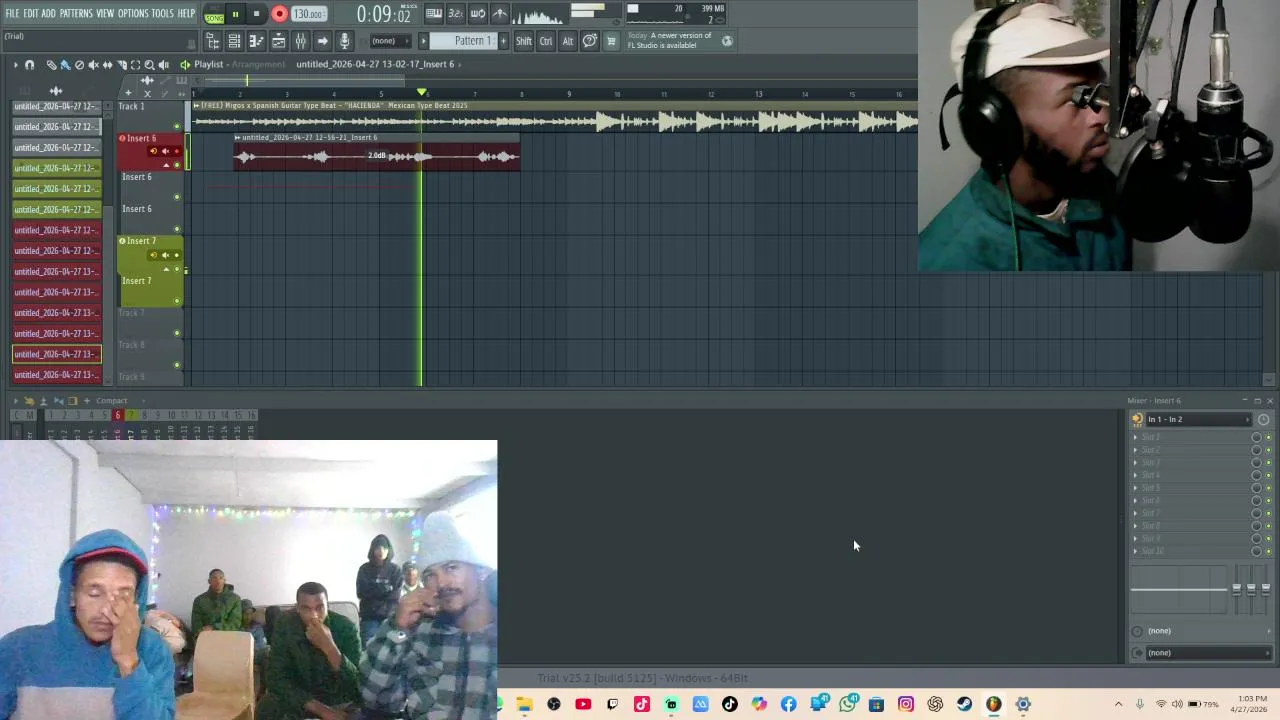Viewport: 1280px width, 720px height.
Task: Select the Playlist delete tool
Action: tap(79, 65)
